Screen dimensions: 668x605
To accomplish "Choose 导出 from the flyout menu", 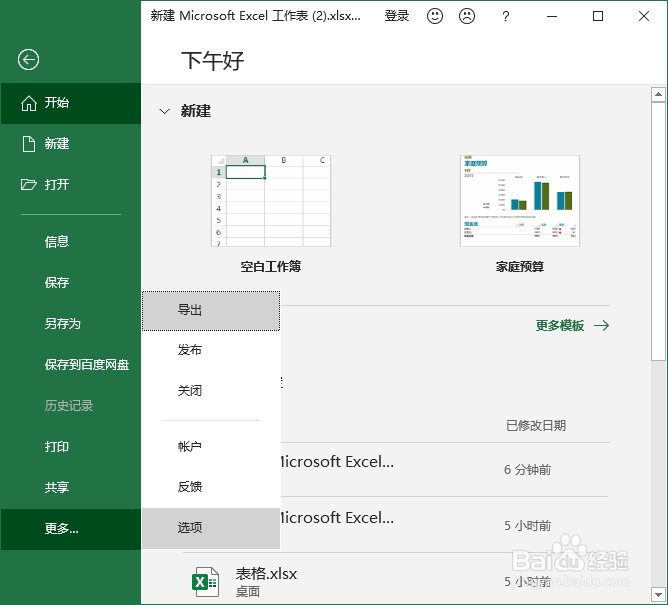I will pyautogui.click(x=211, y=311).
